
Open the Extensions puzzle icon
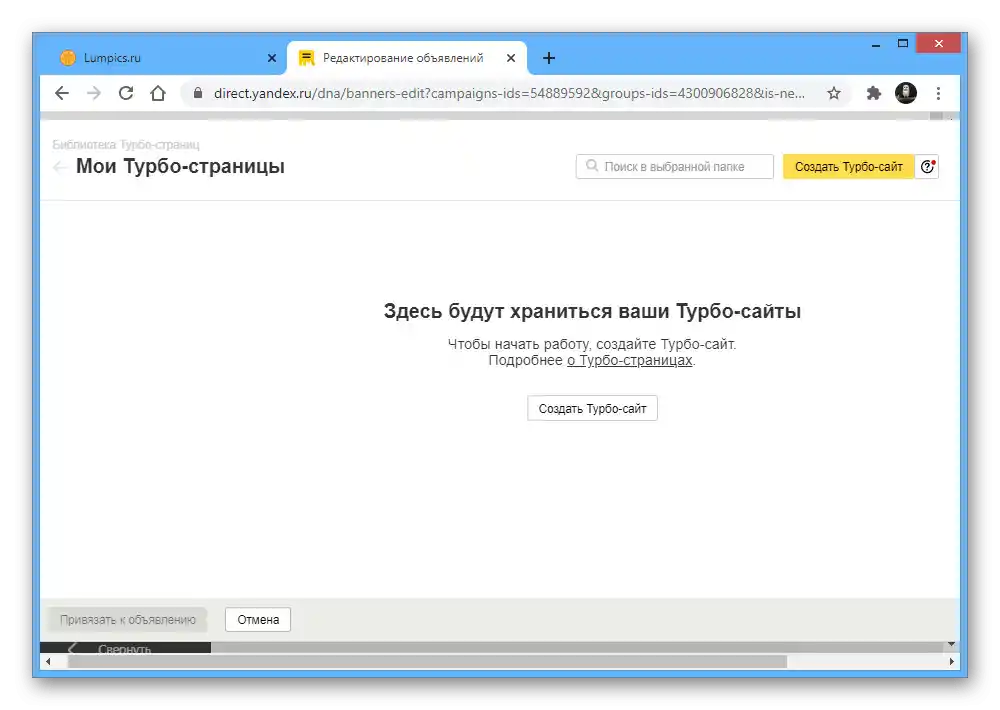(x=873, y=93)
